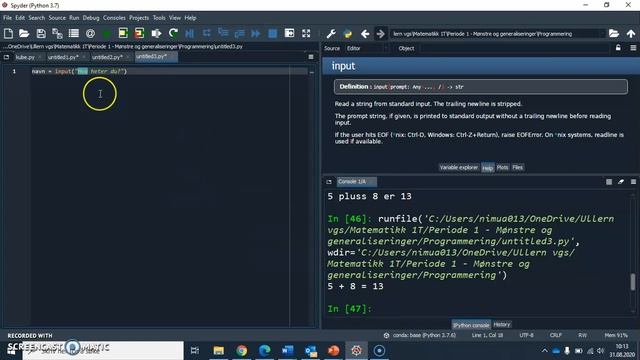Select the Console 1/A tab
The width and height of the screenshot is (640, 360).
point(356,182)
